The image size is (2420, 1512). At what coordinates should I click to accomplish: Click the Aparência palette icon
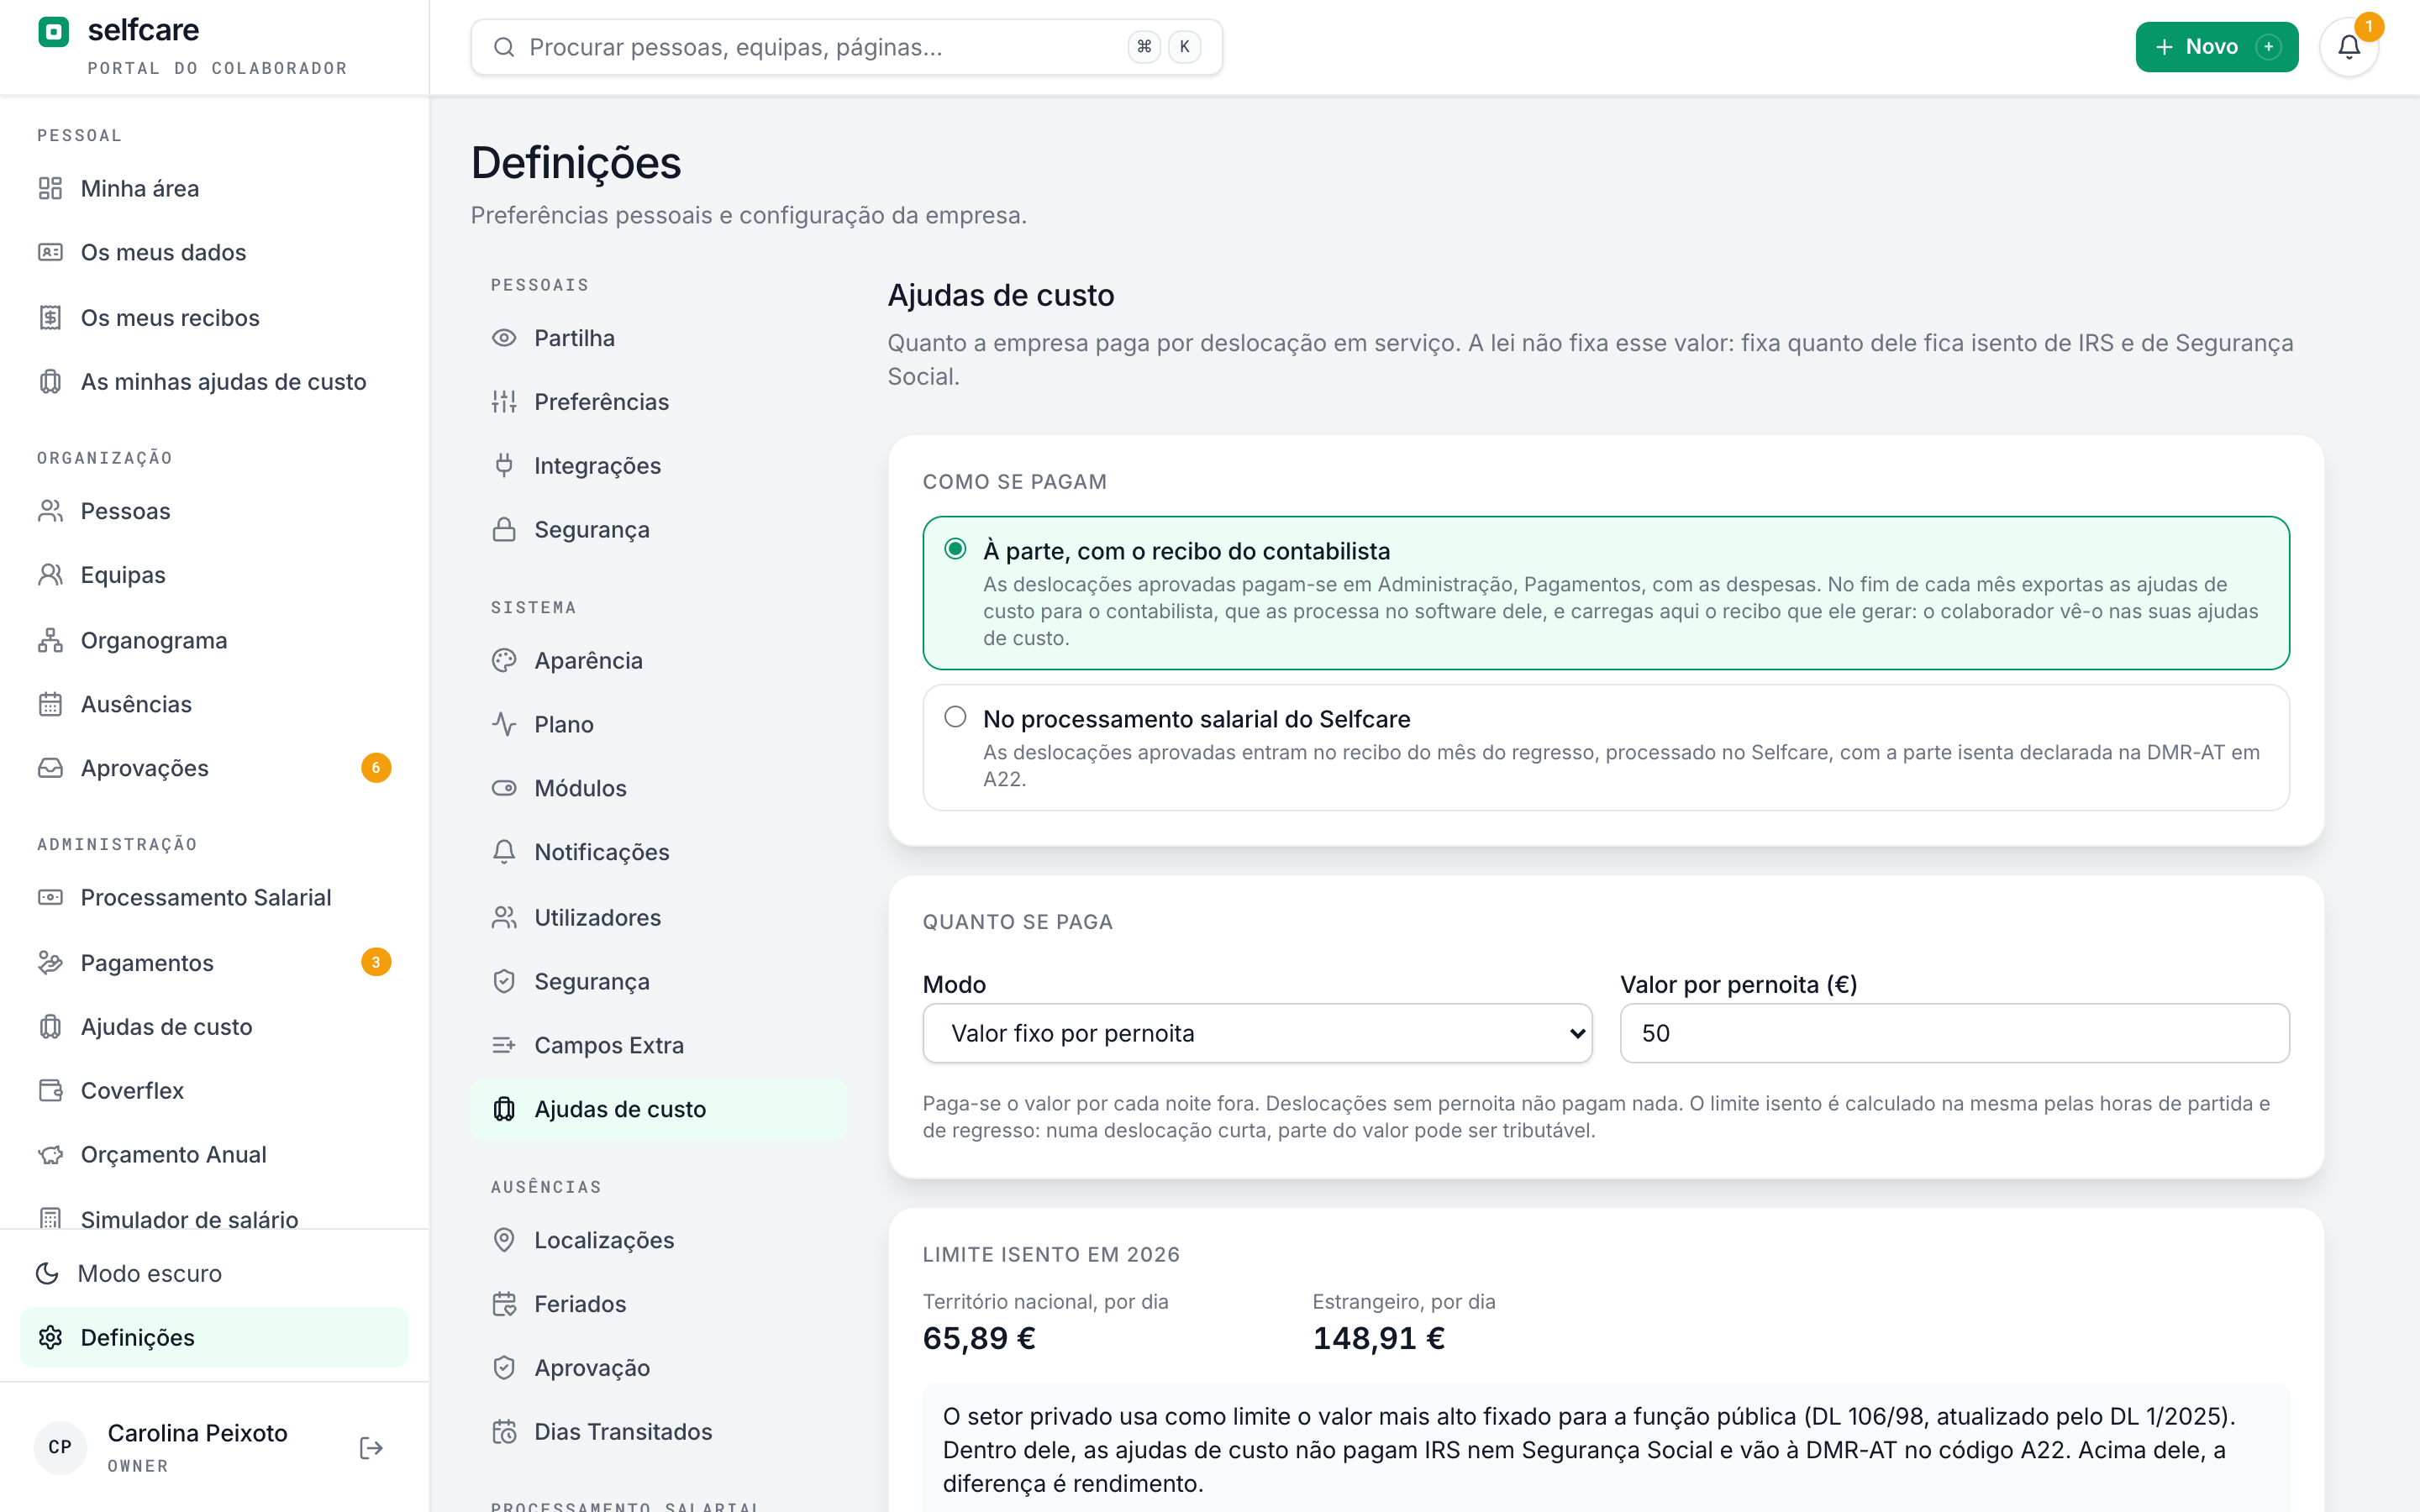click(x=504, y=660)
